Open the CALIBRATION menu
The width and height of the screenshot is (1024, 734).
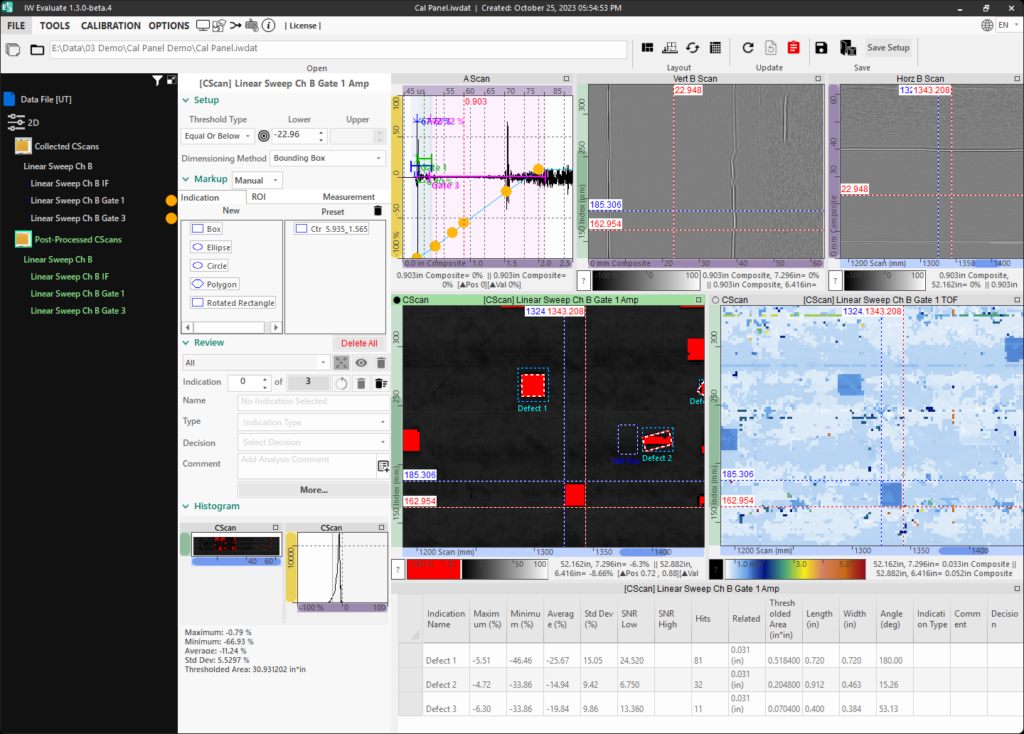[x=110, y=25]
